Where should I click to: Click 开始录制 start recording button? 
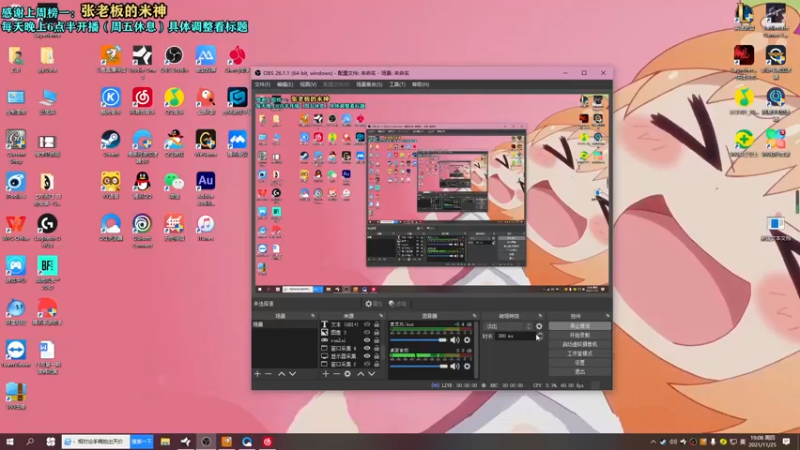coord(580,335)
